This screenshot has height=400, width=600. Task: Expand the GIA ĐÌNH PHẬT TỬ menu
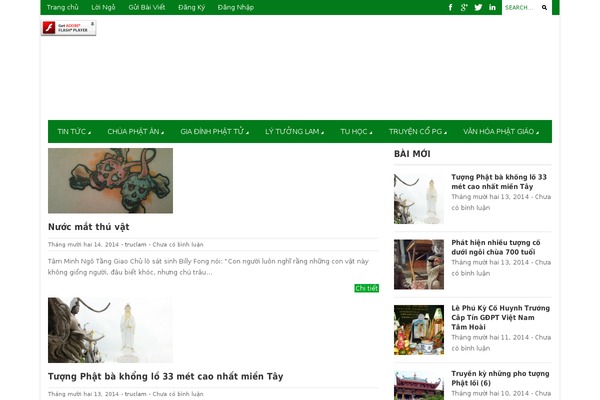point(214,131)
